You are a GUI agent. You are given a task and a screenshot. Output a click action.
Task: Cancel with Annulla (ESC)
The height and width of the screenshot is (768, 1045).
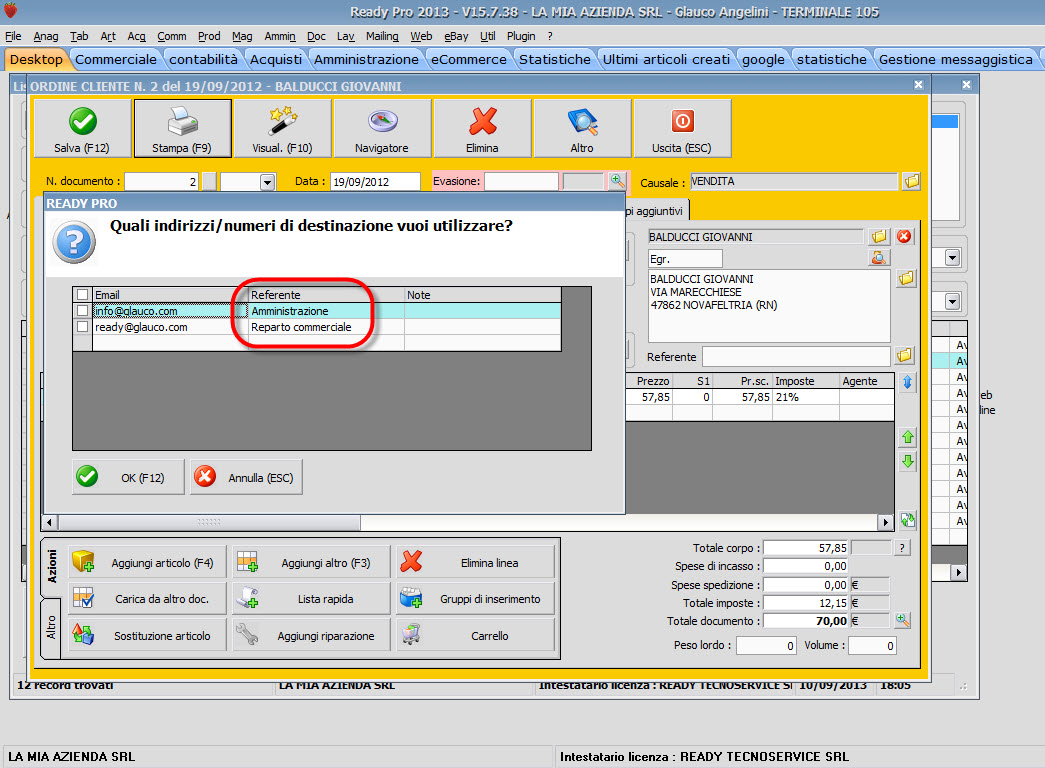[246, 477]
